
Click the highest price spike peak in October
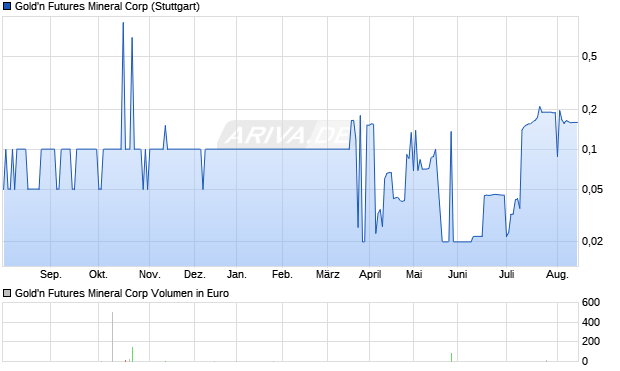(x=123, y=23)
